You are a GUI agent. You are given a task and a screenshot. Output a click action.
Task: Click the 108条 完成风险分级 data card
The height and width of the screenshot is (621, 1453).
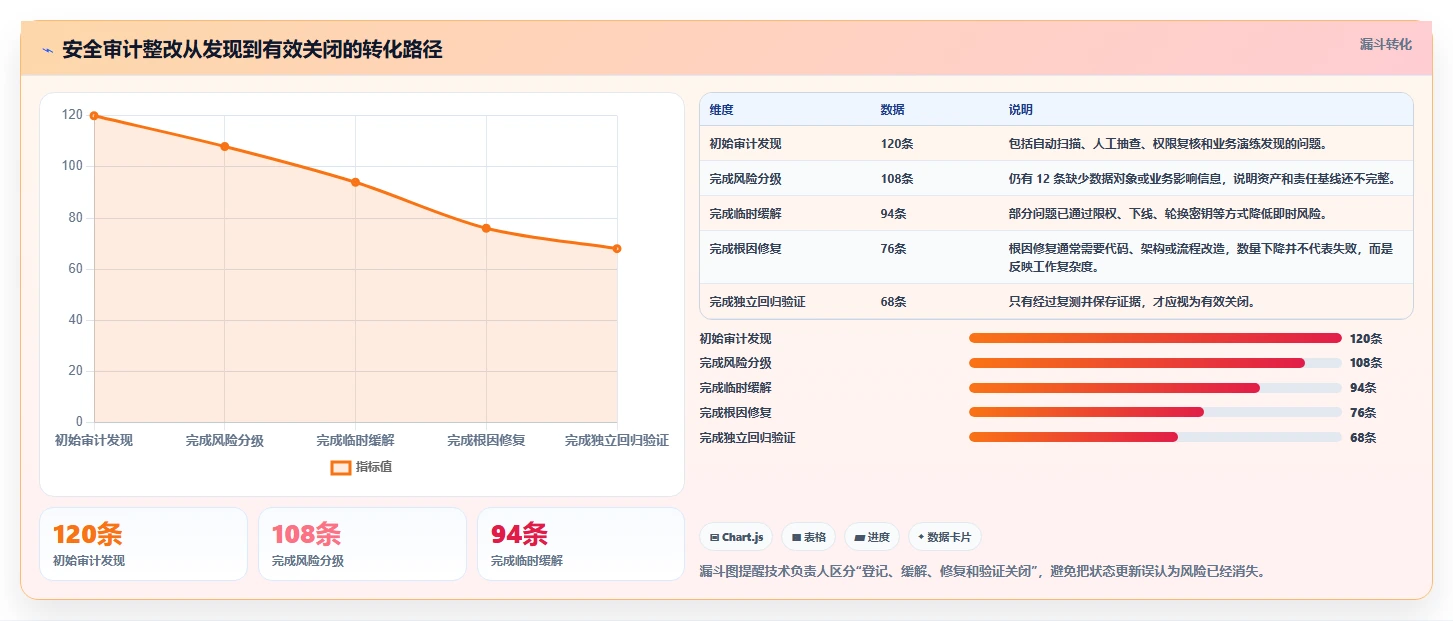point(362,544)
